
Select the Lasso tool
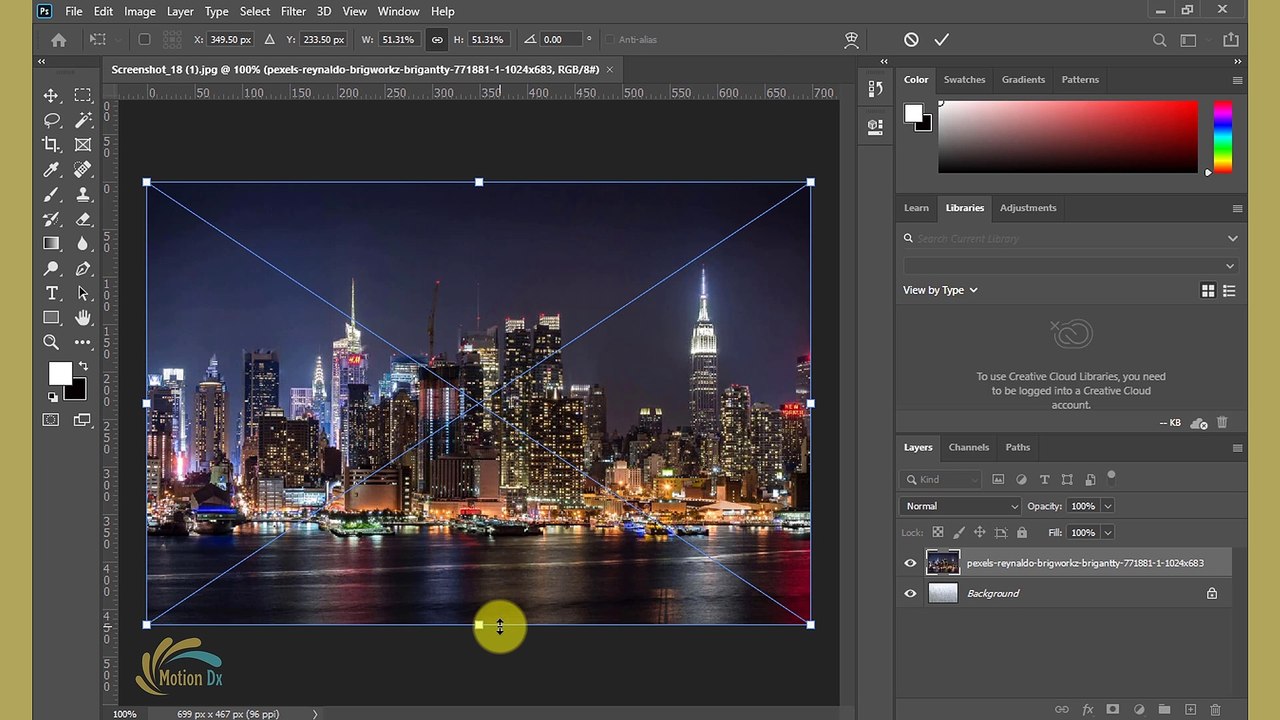click(x=51, y=120)
